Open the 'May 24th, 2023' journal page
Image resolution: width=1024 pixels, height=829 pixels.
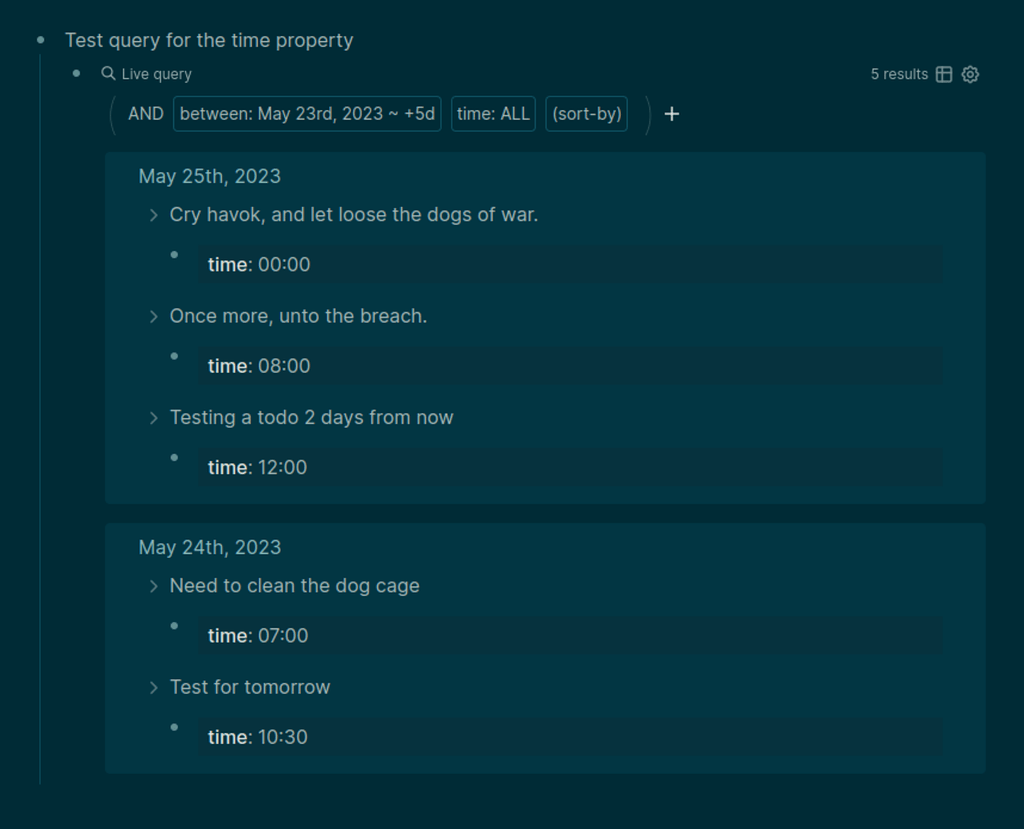click(210, 547)
